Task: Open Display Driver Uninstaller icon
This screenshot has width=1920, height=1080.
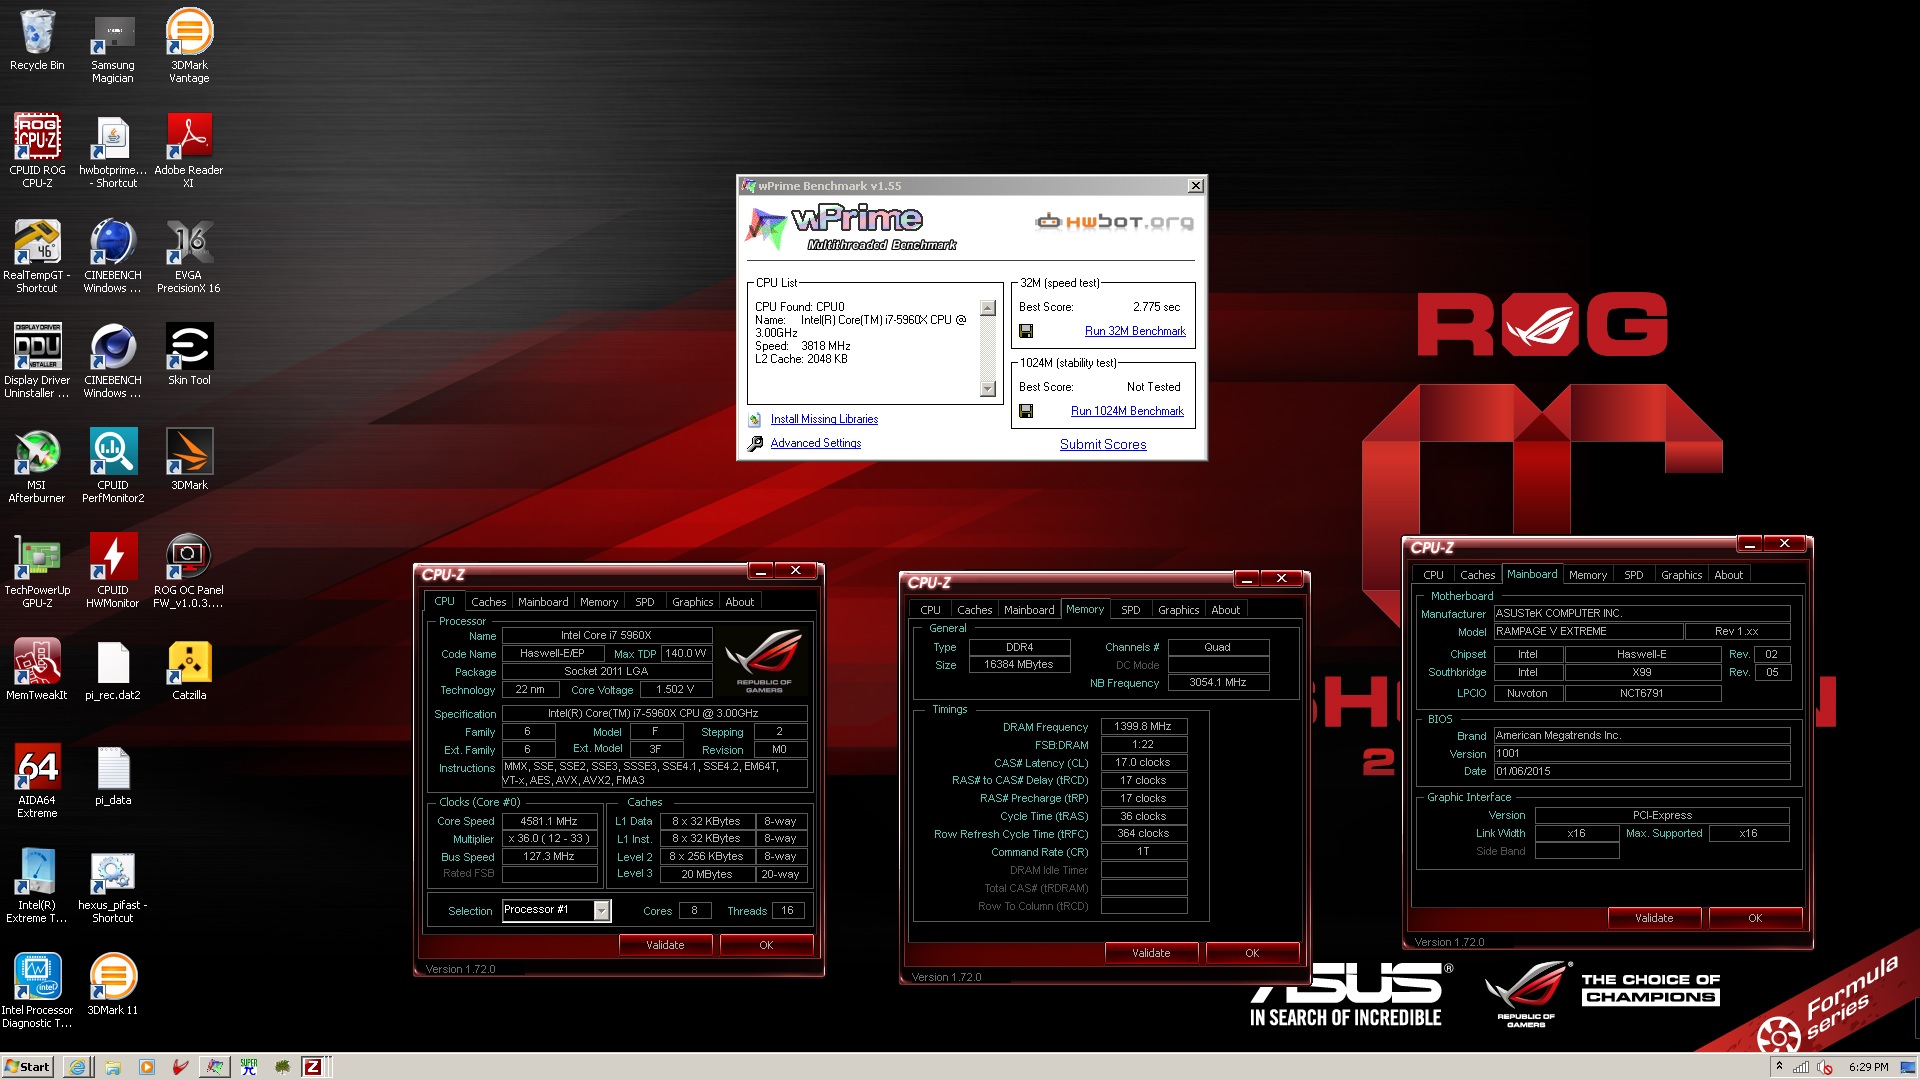Action: [37, 361]
